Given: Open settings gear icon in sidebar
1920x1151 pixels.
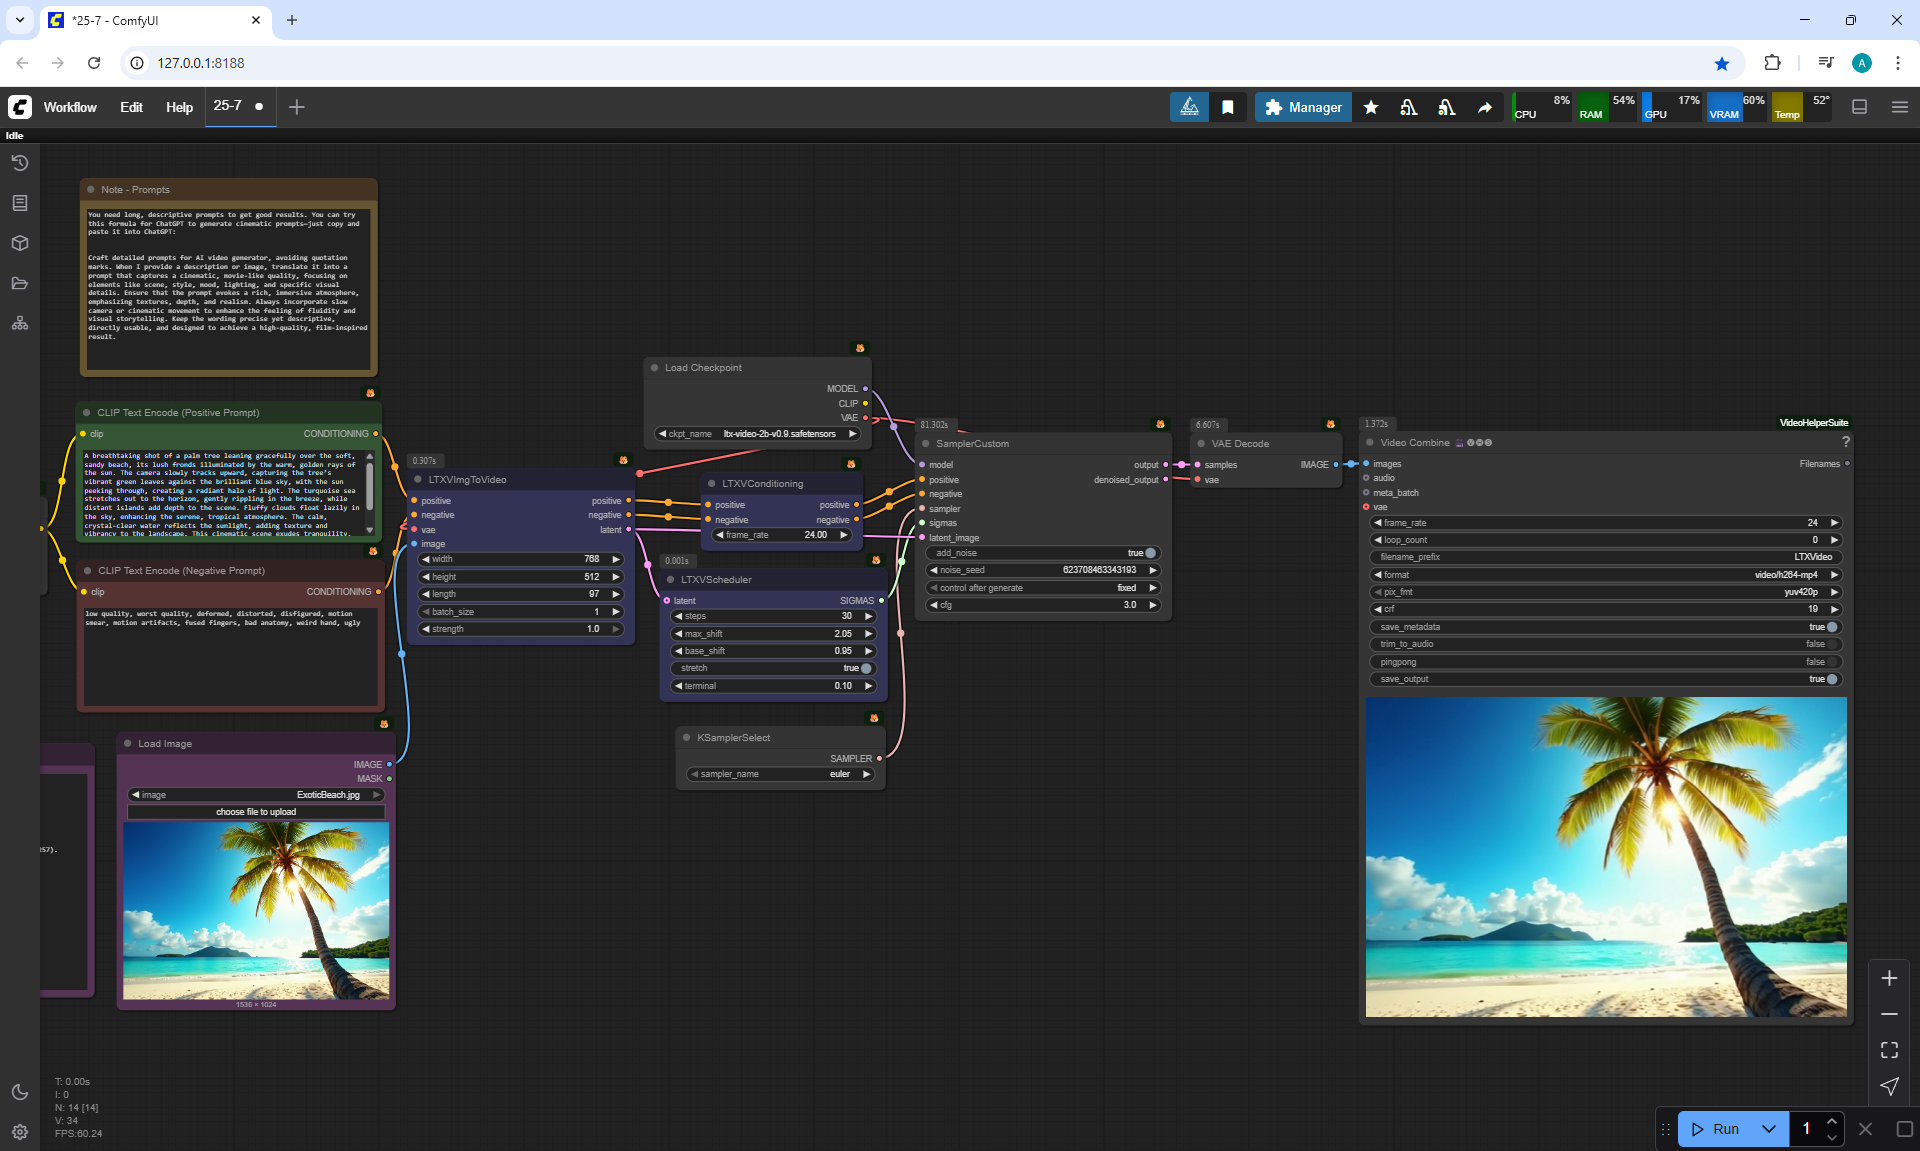Looking at the screenshot, I should coord(19,1132).
